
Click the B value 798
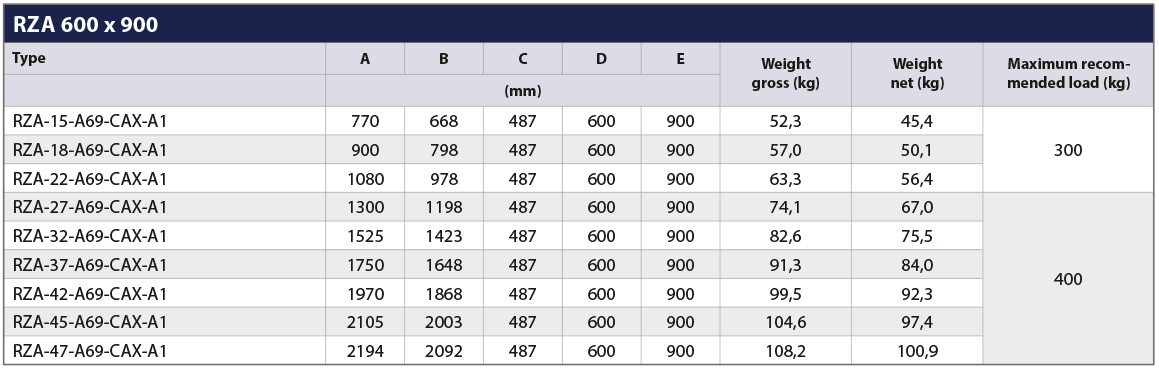[443, 150]
